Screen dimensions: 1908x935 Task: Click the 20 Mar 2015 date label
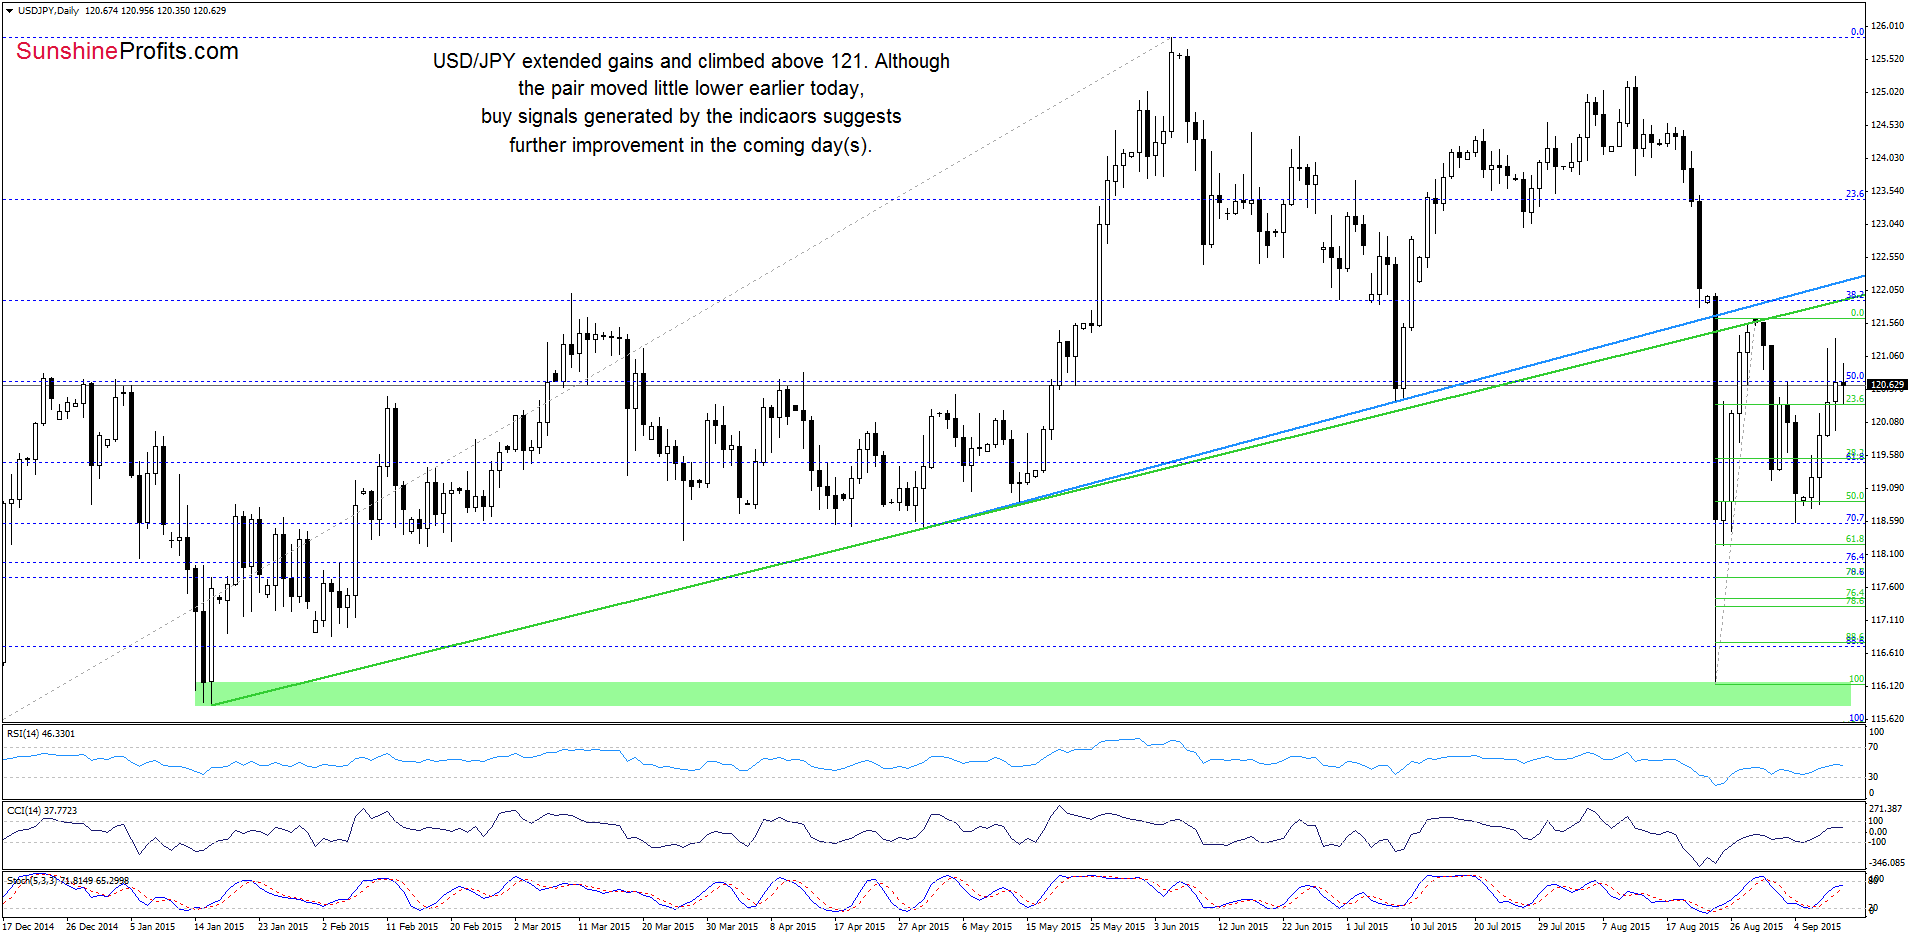668,927
